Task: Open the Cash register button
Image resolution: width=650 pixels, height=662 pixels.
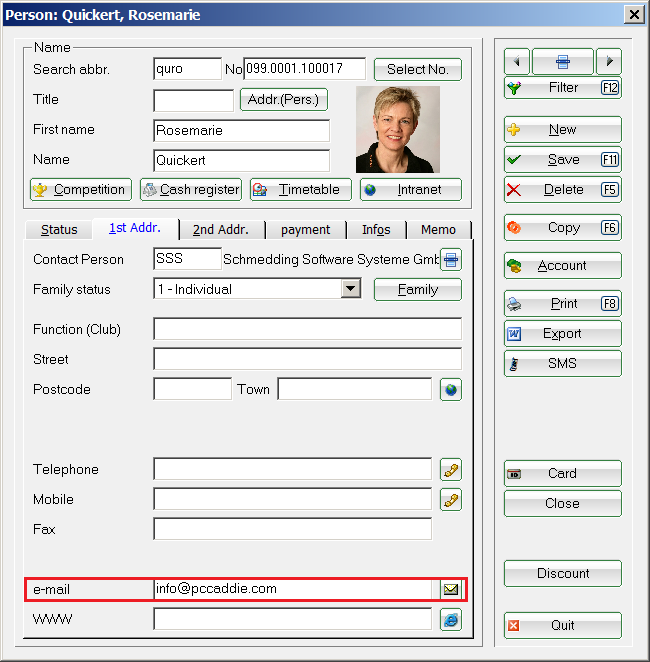Action: (191, 190)
